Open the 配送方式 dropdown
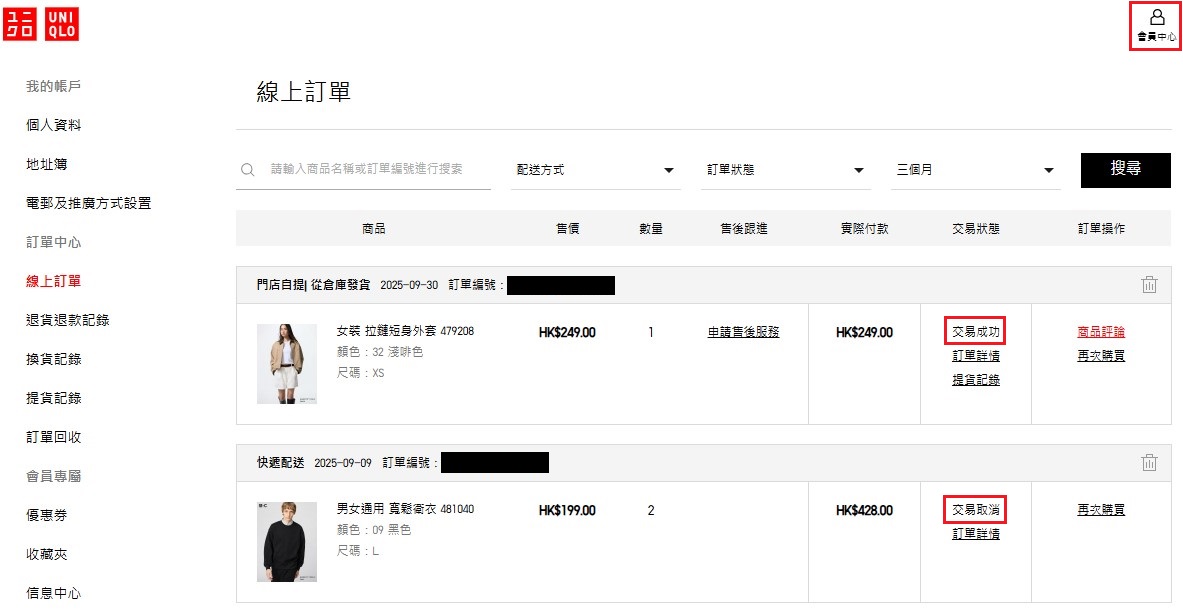 (595, 170)
